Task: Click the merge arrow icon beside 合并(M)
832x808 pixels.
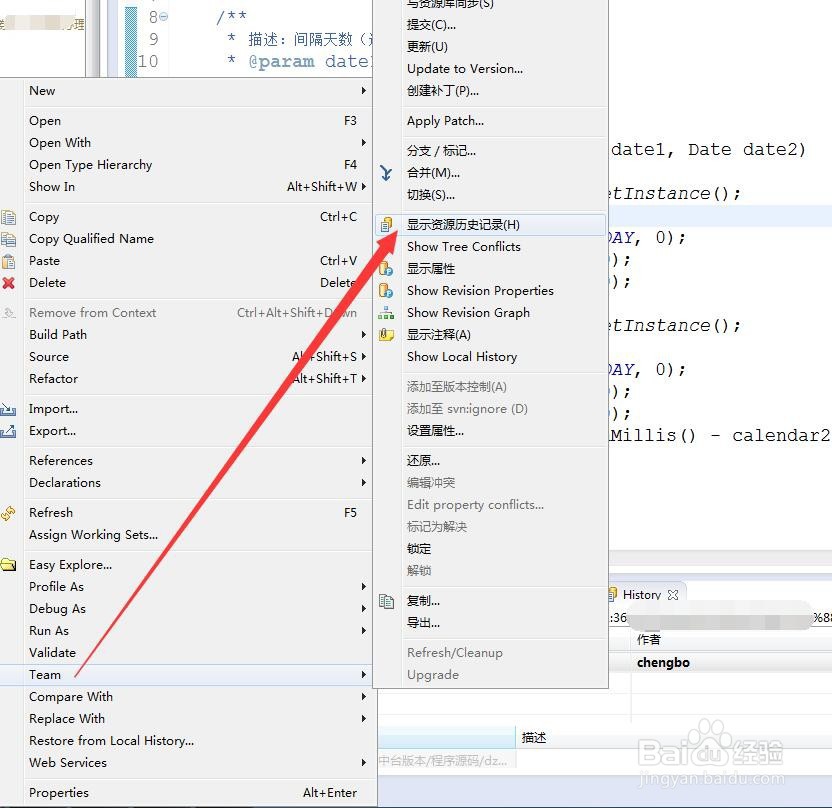Action: pos(386,173)
